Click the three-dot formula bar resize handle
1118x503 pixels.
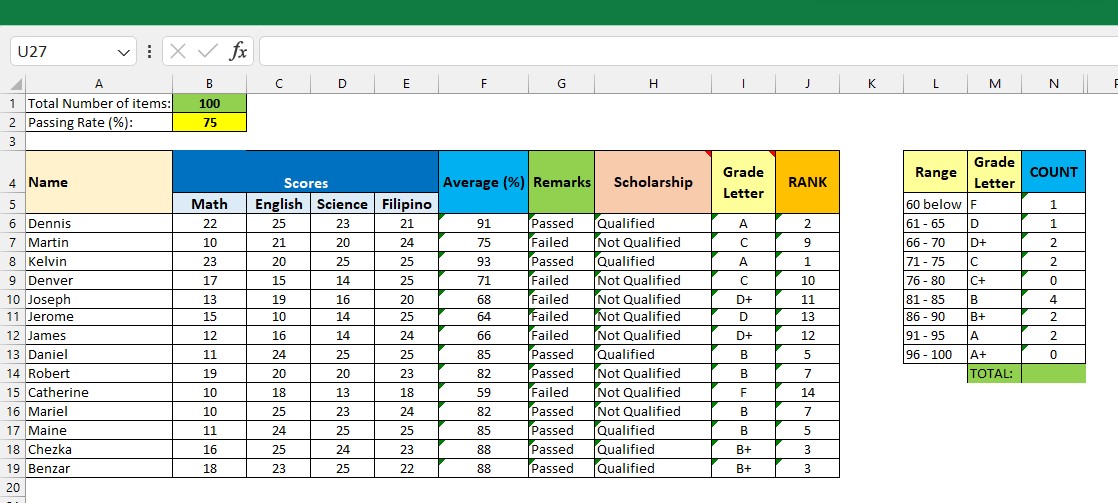pos(150,51)
